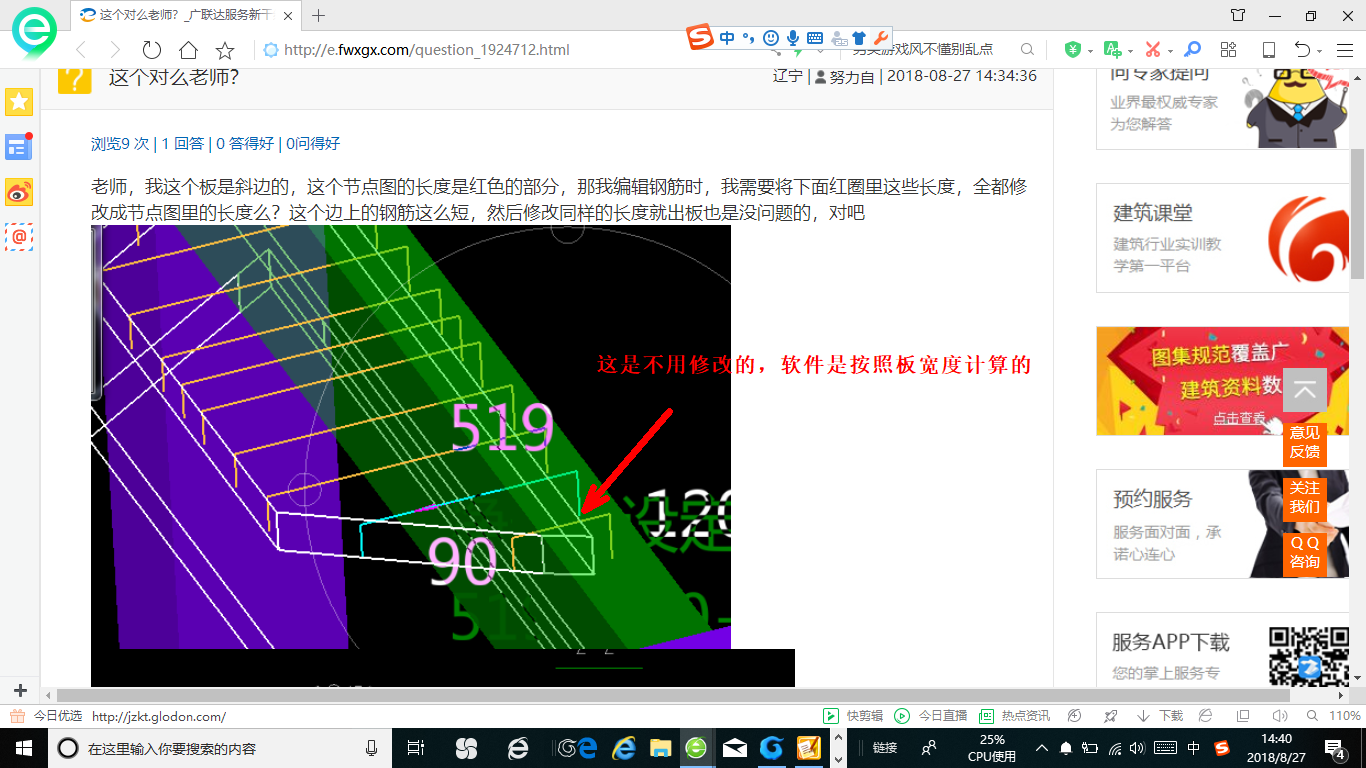Click the sidebar add plus button
The width and height of the screenshot is (1366, 768).
click(20, 691)
